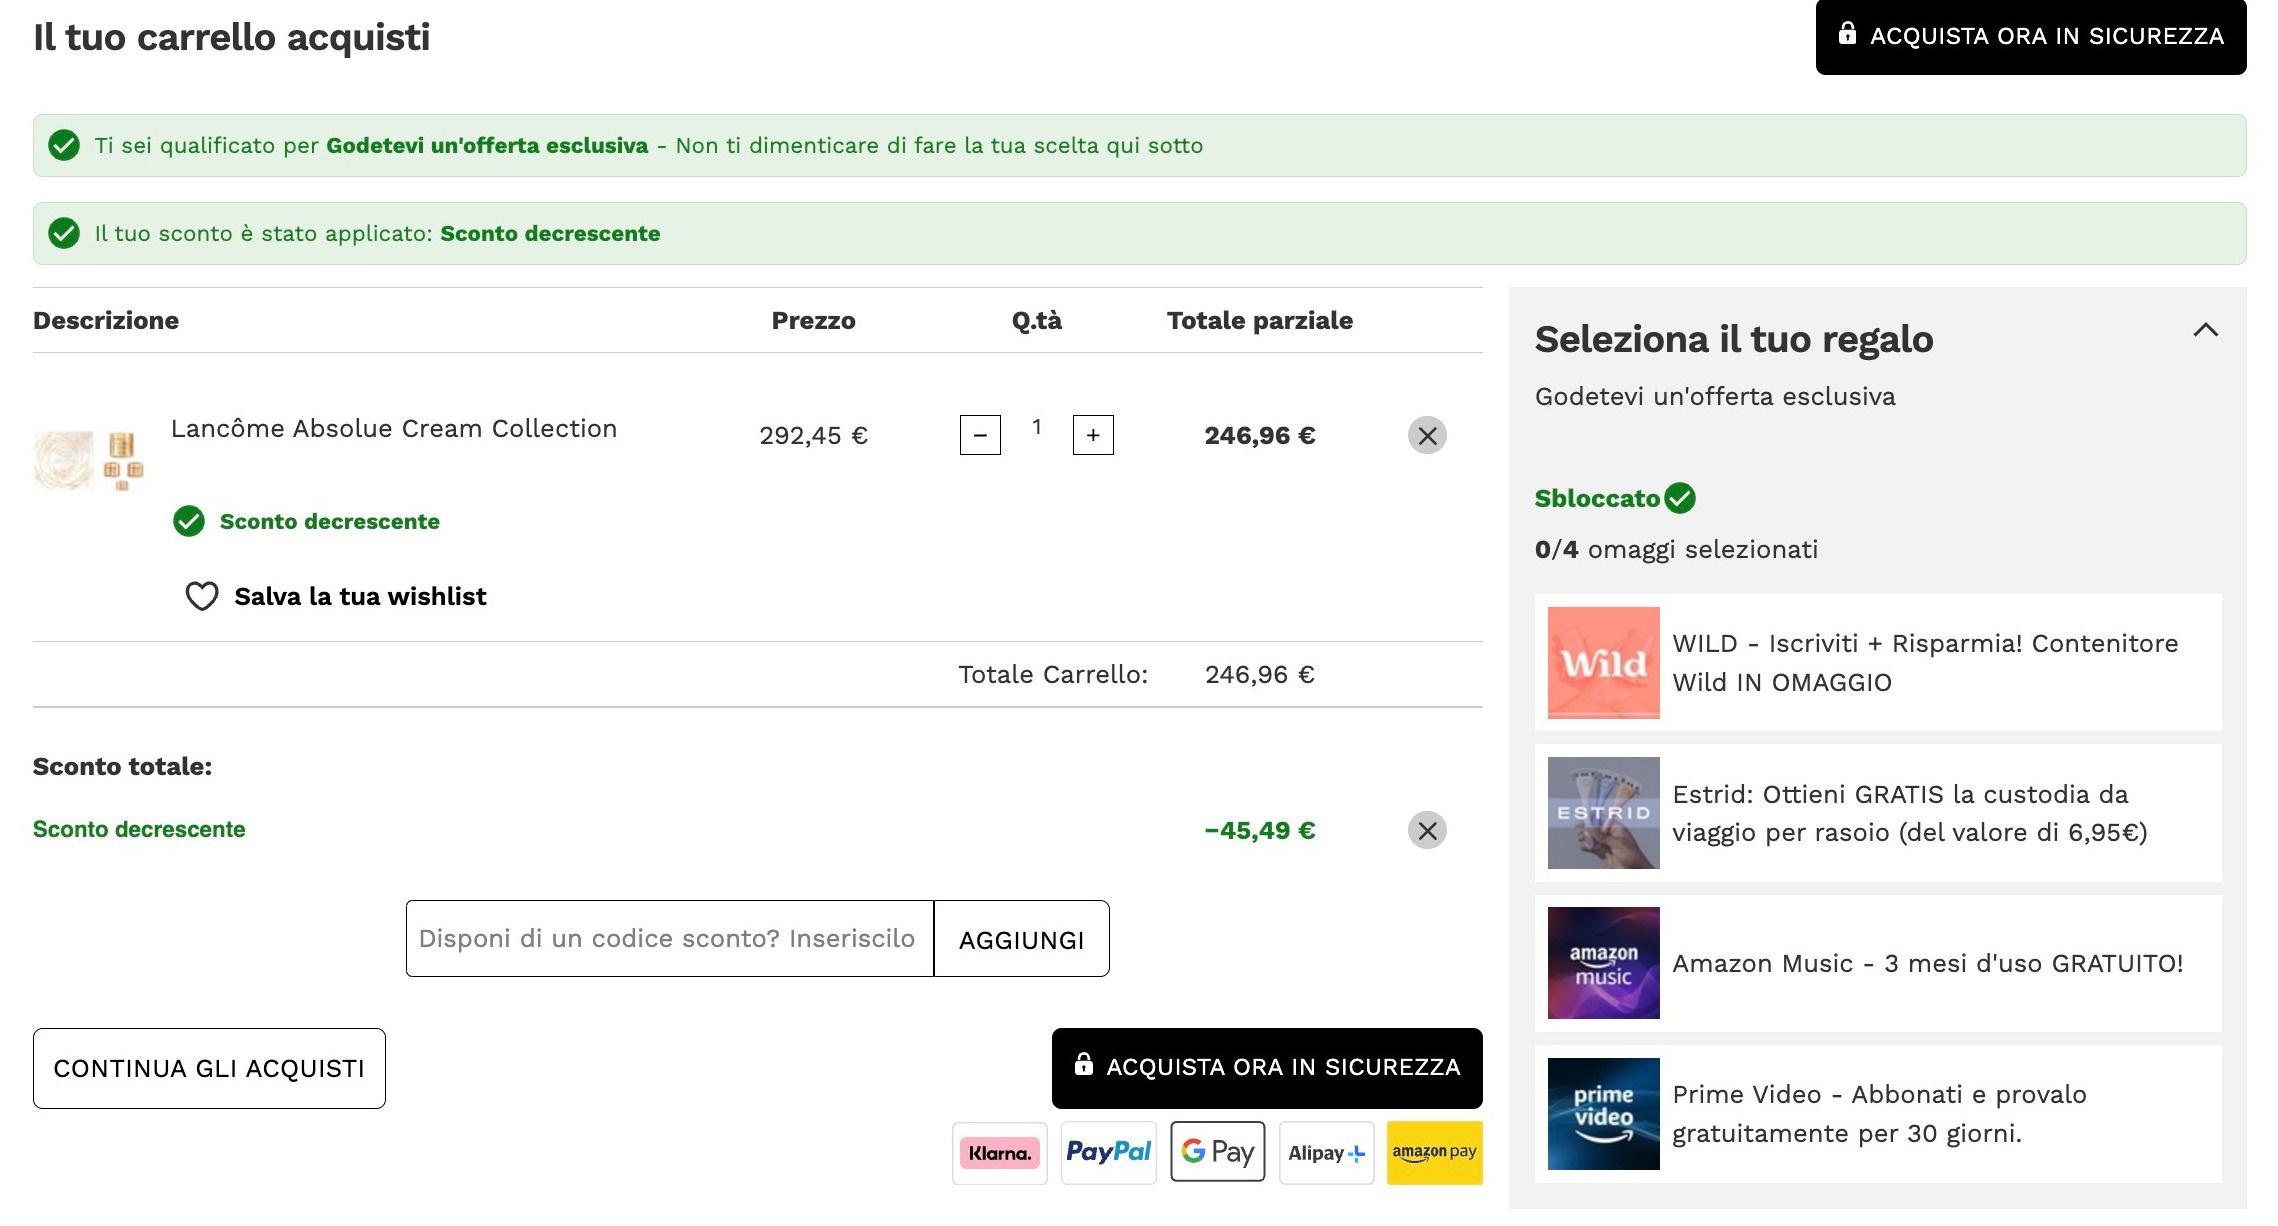Click the green check in the discount applied banner
This screenshot has width=2278, height=1226.
pos(64,233)
